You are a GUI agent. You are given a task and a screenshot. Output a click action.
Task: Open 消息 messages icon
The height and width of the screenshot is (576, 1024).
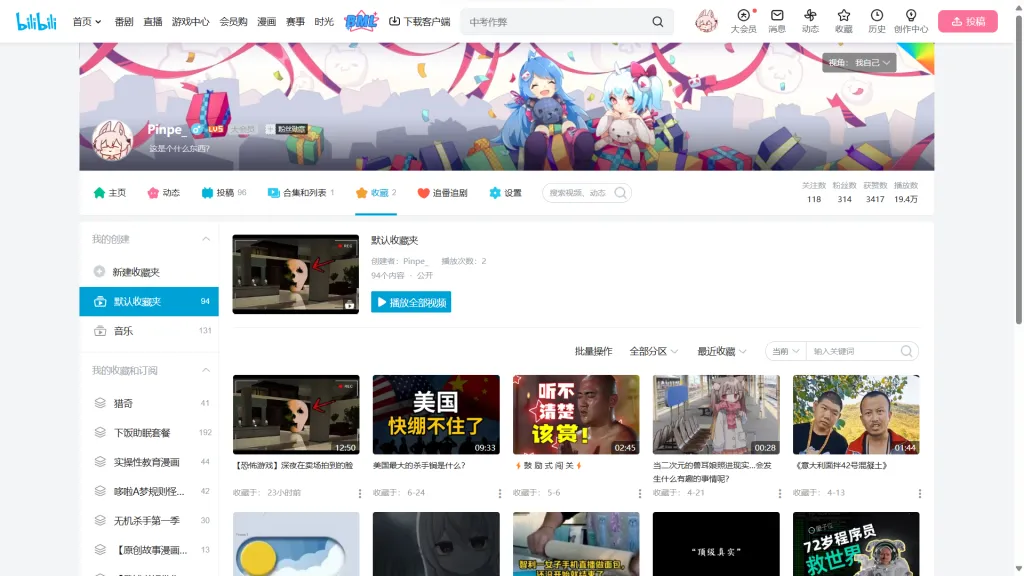pyautogui.click(x=777, y=21)
